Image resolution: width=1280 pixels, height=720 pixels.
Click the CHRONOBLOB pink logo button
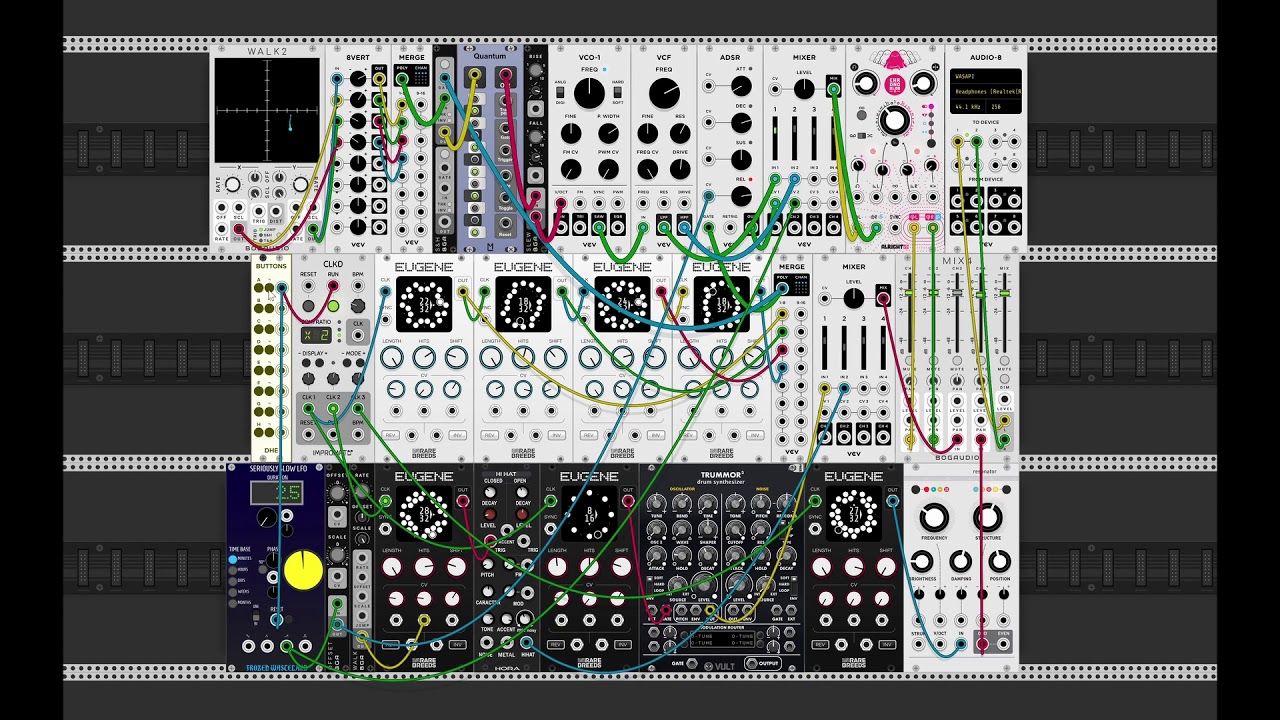click(895, 83)
